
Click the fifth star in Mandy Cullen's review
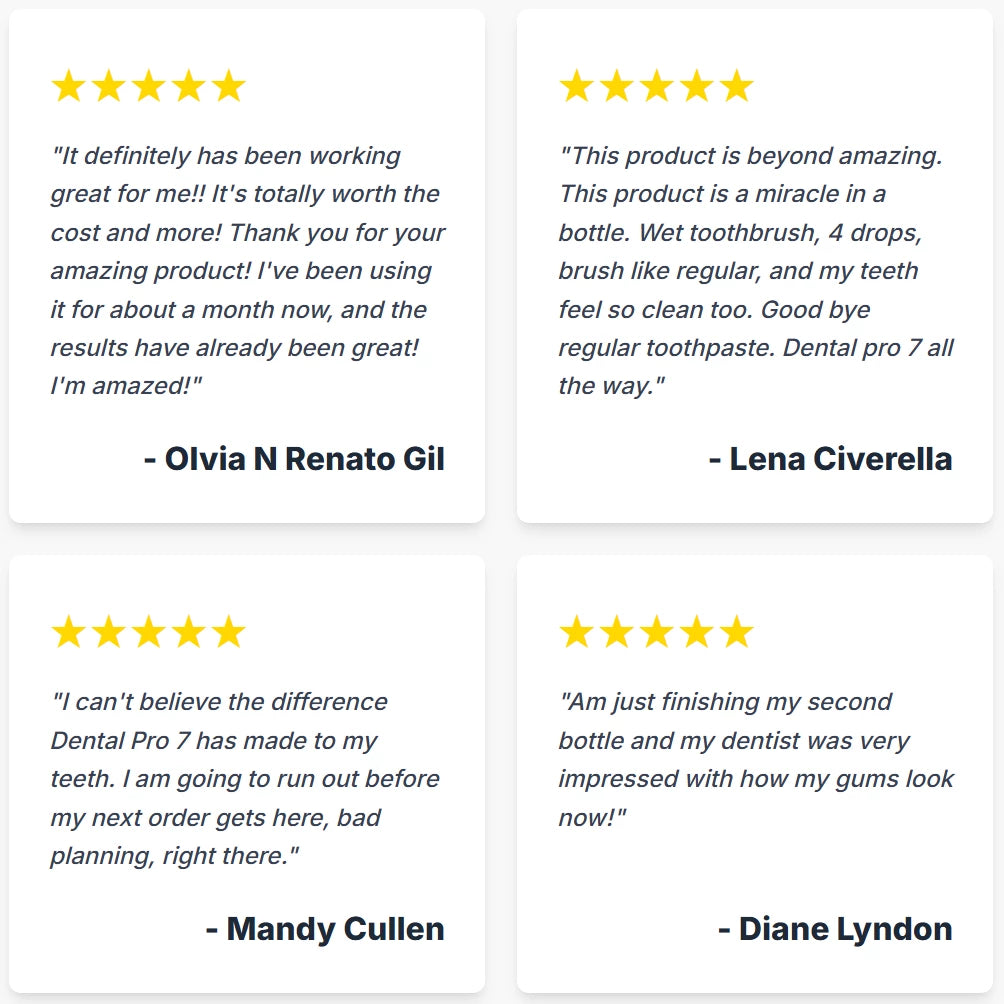tap(229, 633)
